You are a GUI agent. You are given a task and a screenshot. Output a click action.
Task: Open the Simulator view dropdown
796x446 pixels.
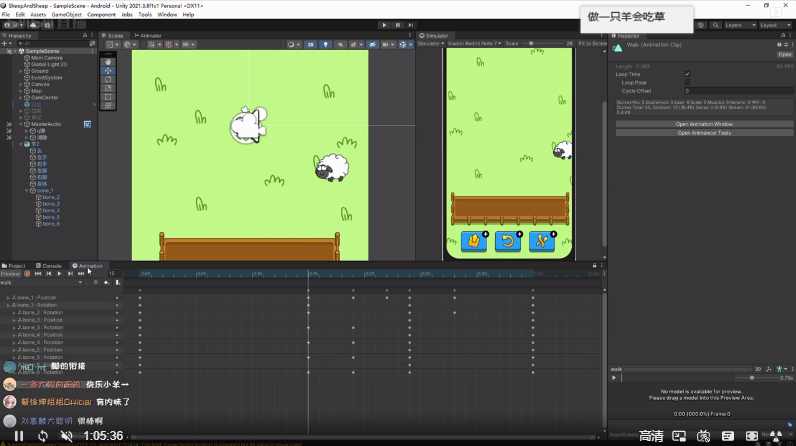(430, 44)
